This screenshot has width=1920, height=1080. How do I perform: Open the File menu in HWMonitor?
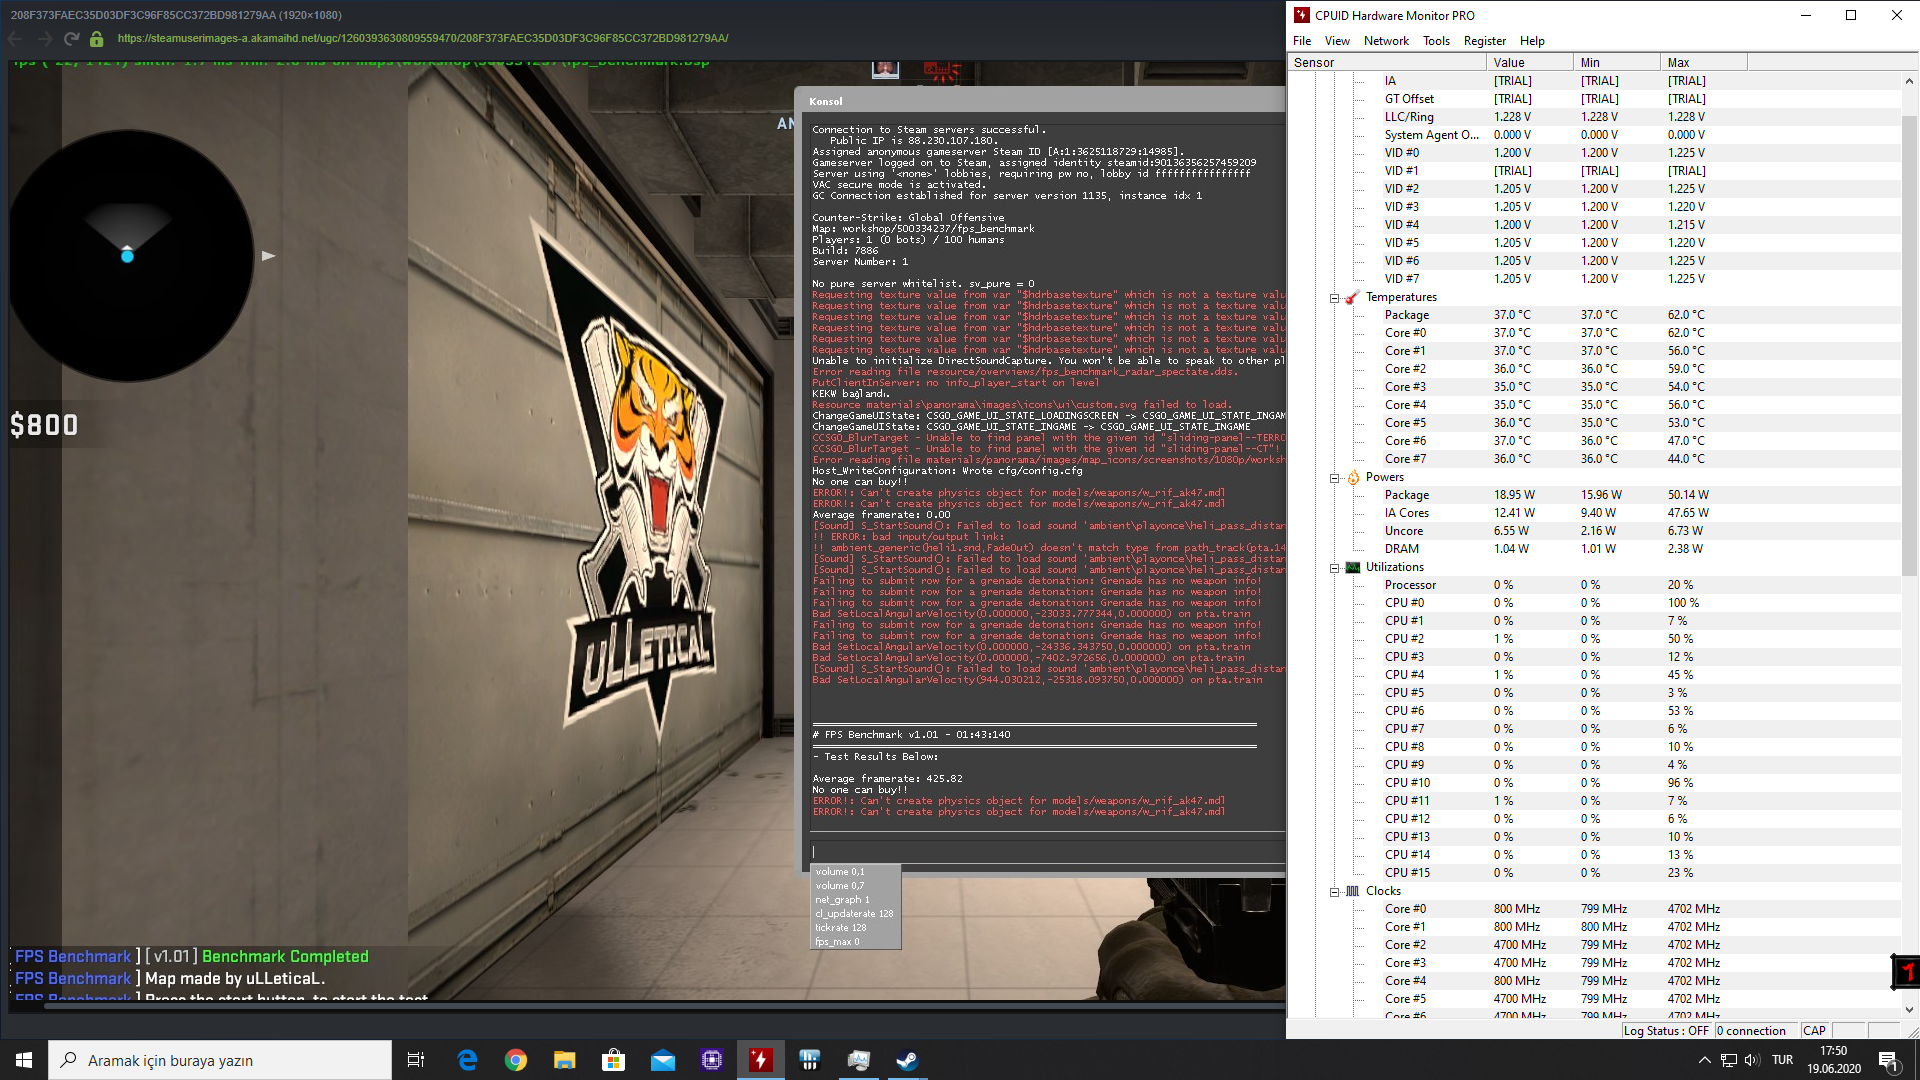pos(1302,41)
